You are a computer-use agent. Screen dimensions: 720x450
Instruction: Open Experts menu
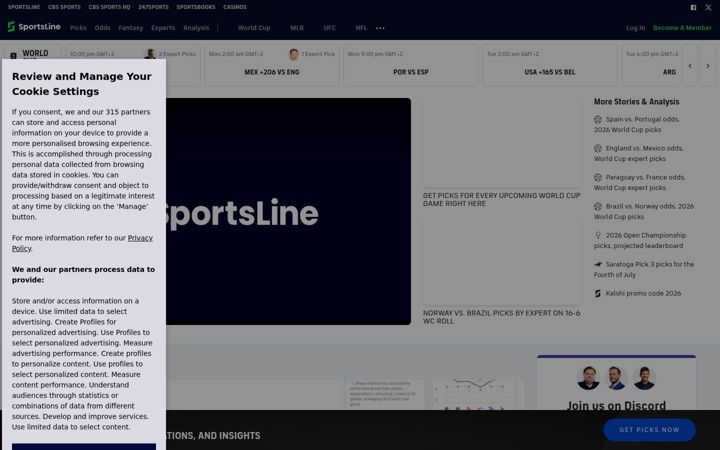[163, 28]
